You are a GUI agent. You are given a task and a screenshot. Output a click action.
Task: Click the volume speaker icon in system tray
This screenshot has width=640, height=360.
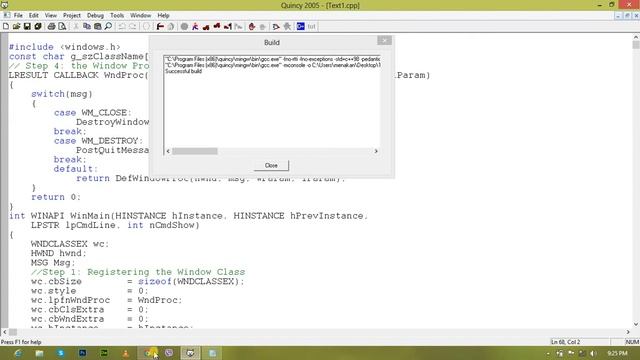(x=593, y=353)
